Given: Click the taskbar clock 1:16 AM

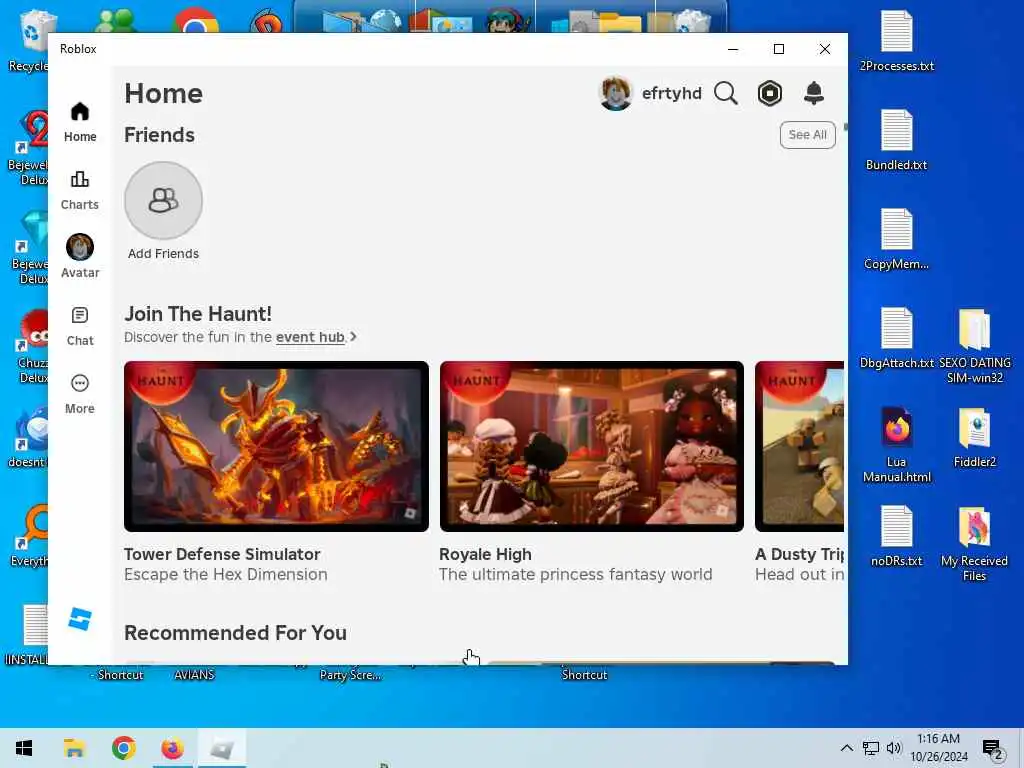Looking at the screenshot, I should 938,739.
